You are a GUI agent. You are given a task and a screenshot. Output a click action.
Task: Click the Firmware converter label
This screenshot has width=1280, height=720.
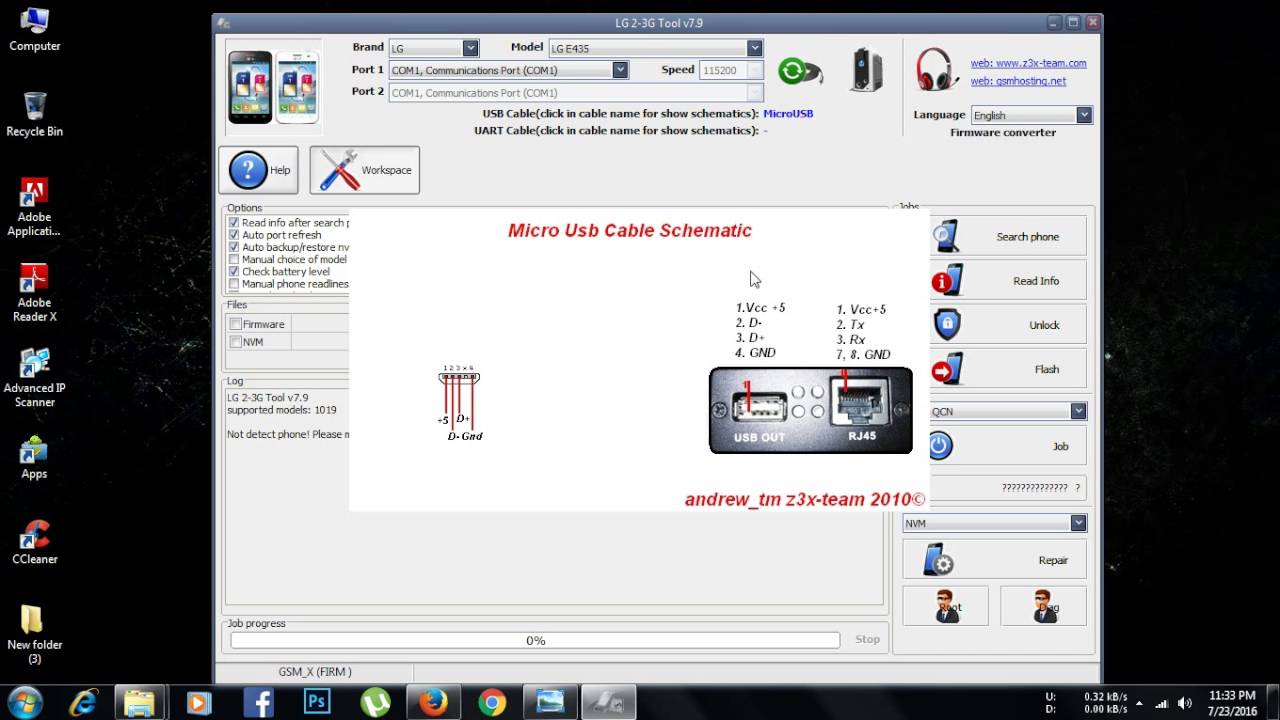coord(1003,132)
